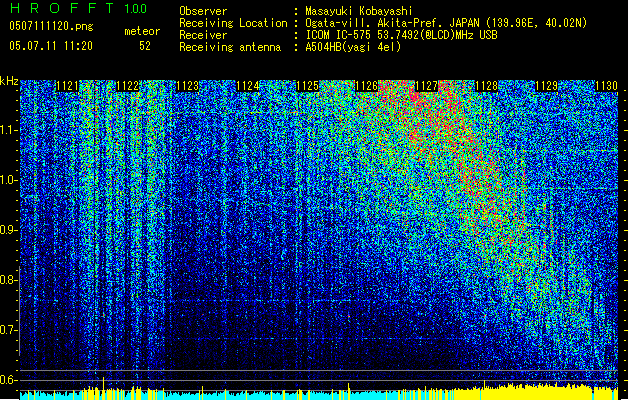Viewport: 629px width, 400px height.
Task: Click the 1121 time marker
Action: tap(67, 86)
